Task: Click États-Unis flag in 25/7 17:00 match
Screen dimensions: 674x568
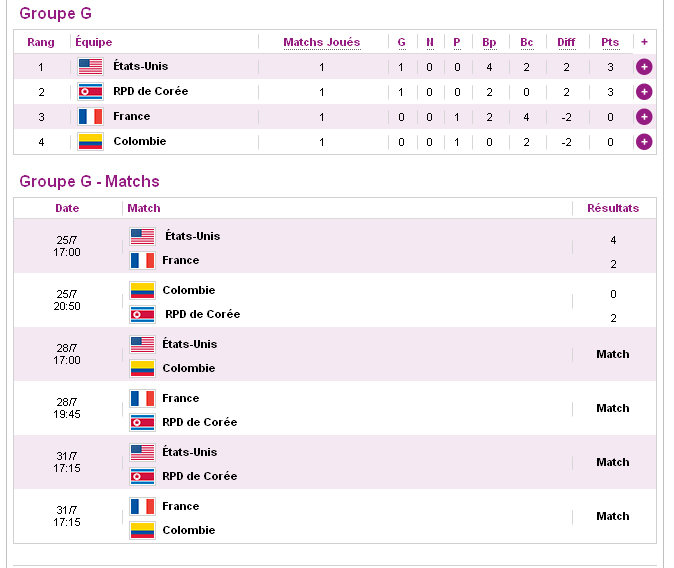Action: coord(142,236)
